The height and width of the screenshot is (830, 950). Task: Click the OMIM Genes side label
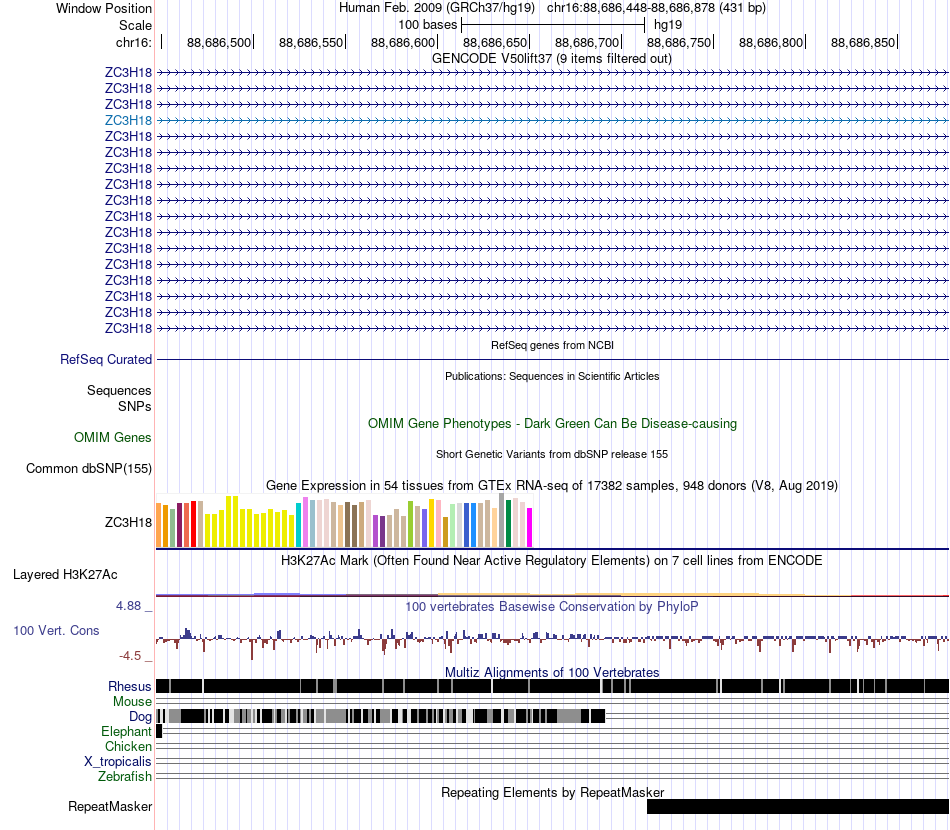click(113, 437)
